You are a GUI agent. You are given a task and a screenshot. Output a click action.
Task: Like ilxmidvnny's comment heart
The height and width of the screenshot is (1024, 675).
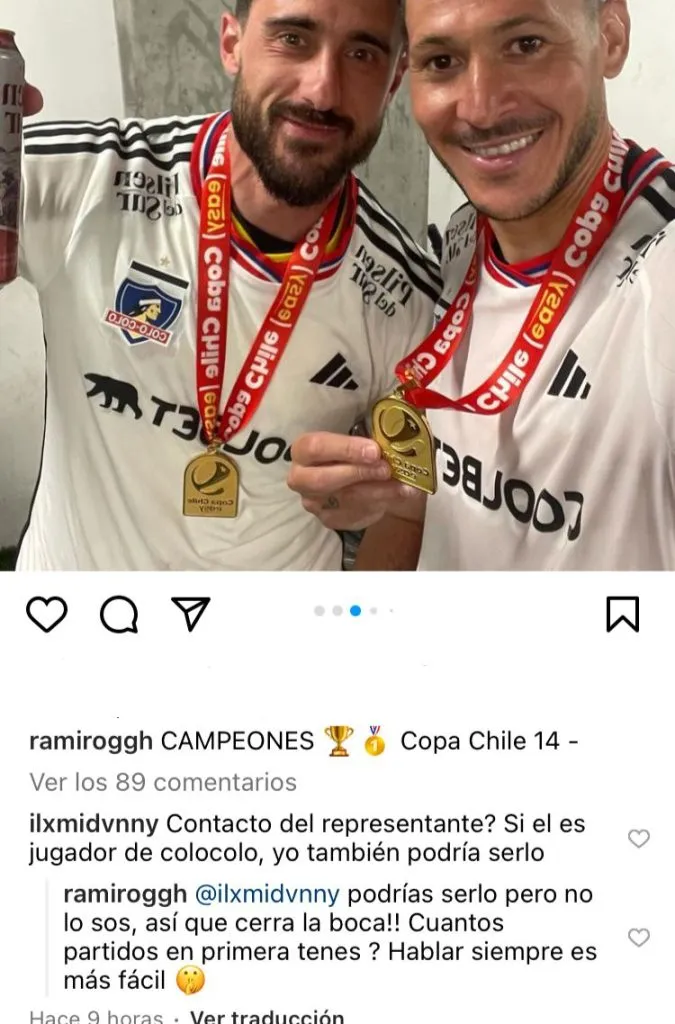(x=638, y=839)
